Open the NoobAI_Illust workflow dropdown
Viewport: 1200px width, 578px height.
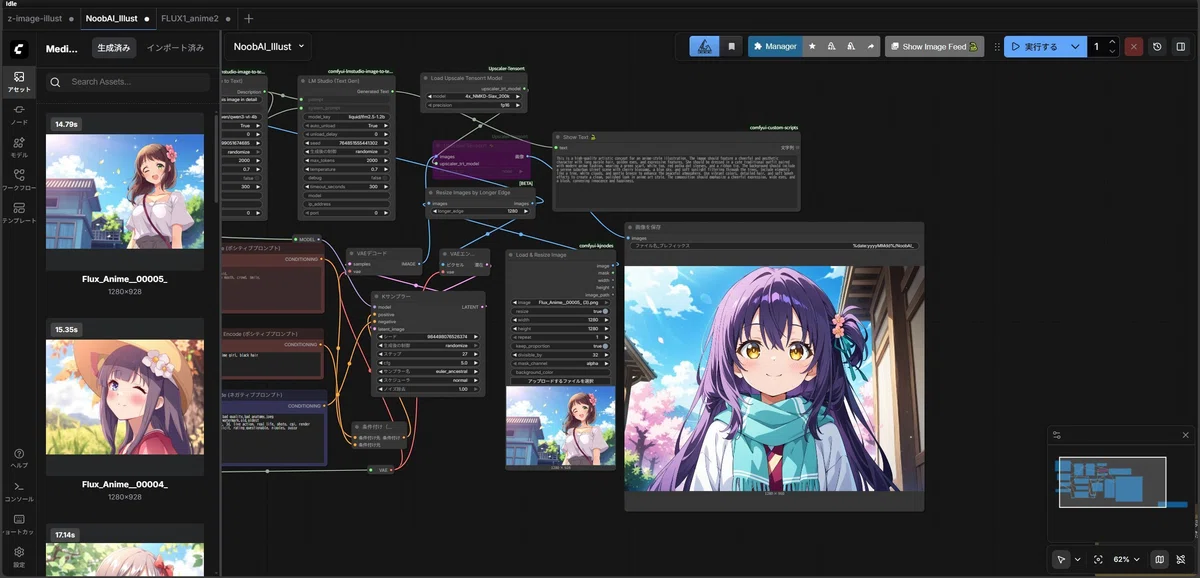pos(267,46)
